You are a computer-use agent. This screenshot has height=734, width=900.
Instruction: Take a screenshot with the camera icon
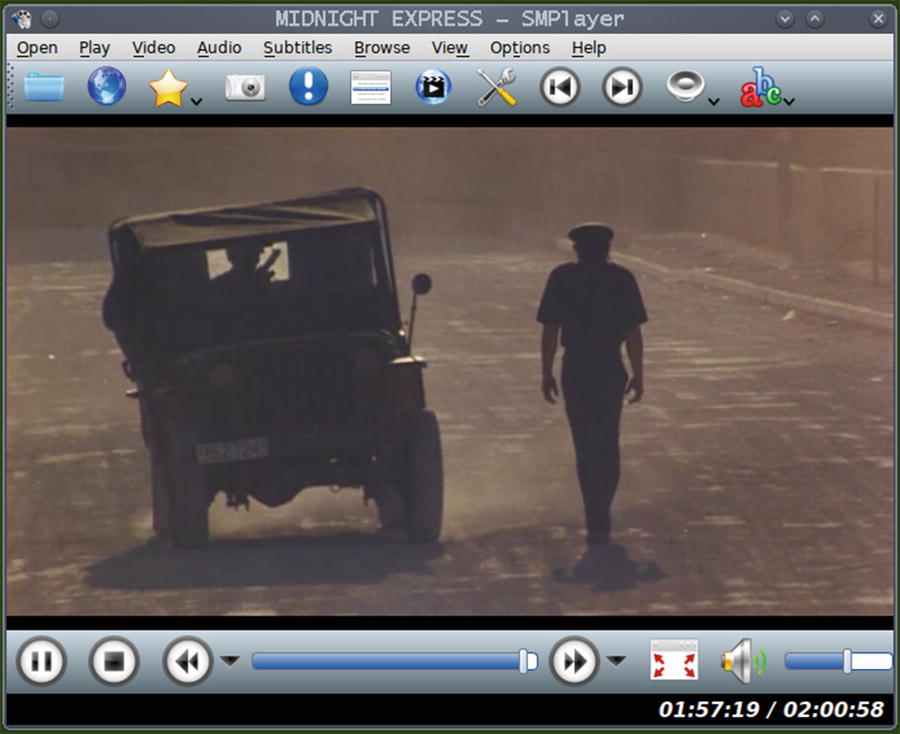(245, 87)
